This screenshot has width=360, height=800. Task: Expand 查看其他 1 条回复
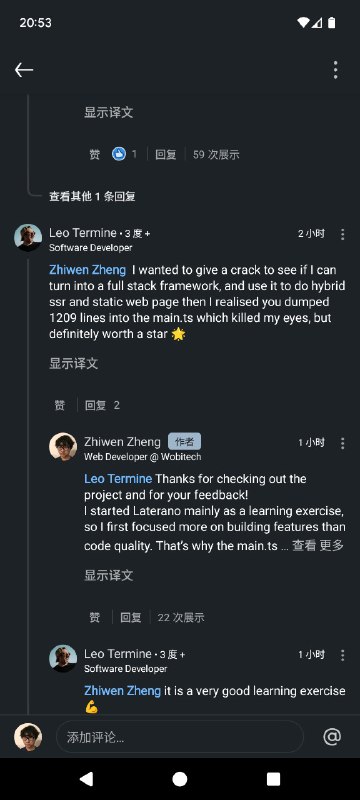coord(92,196)
